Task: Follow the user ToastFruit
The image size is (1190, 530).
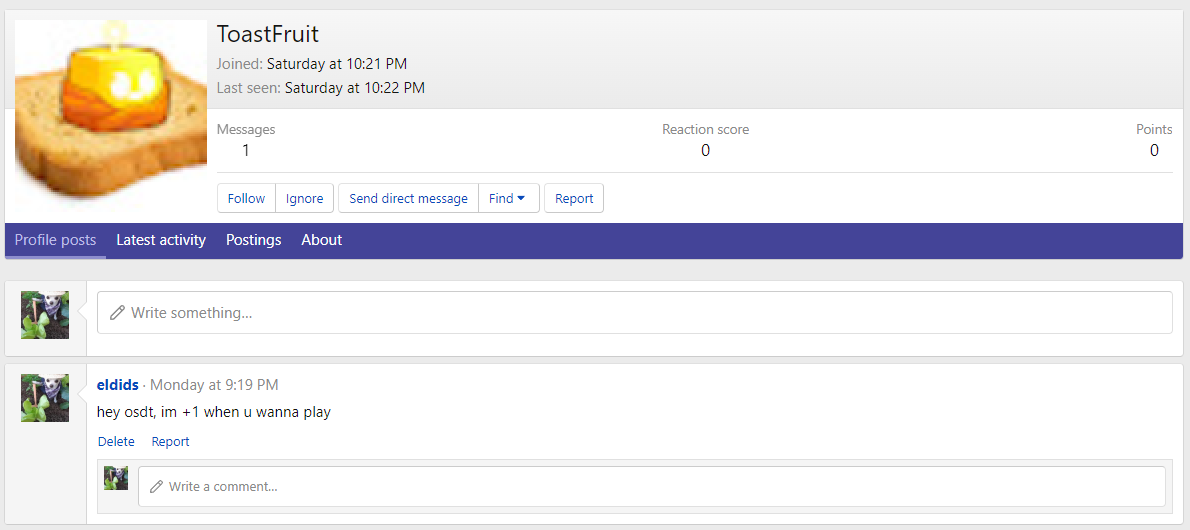Action: 246,198
